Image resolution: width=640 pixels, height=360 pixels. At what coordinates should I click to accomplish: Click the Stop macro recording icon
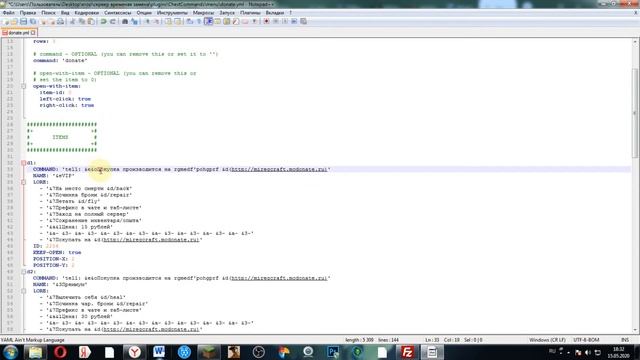tap(276, 21)
